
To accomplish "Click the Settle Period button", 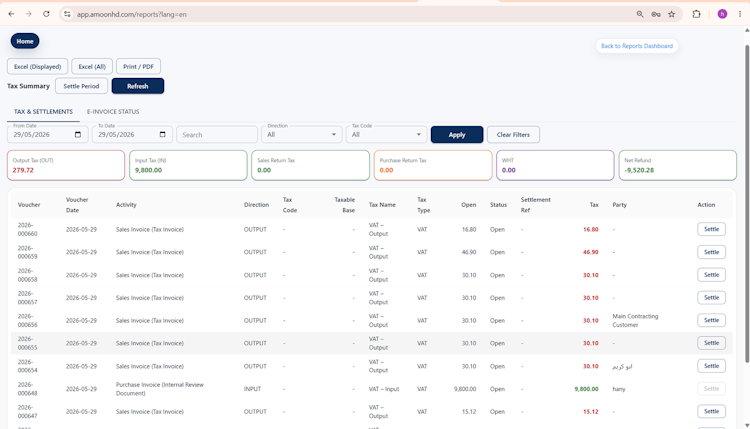I will pyautogui.click(x=81, y=86).
